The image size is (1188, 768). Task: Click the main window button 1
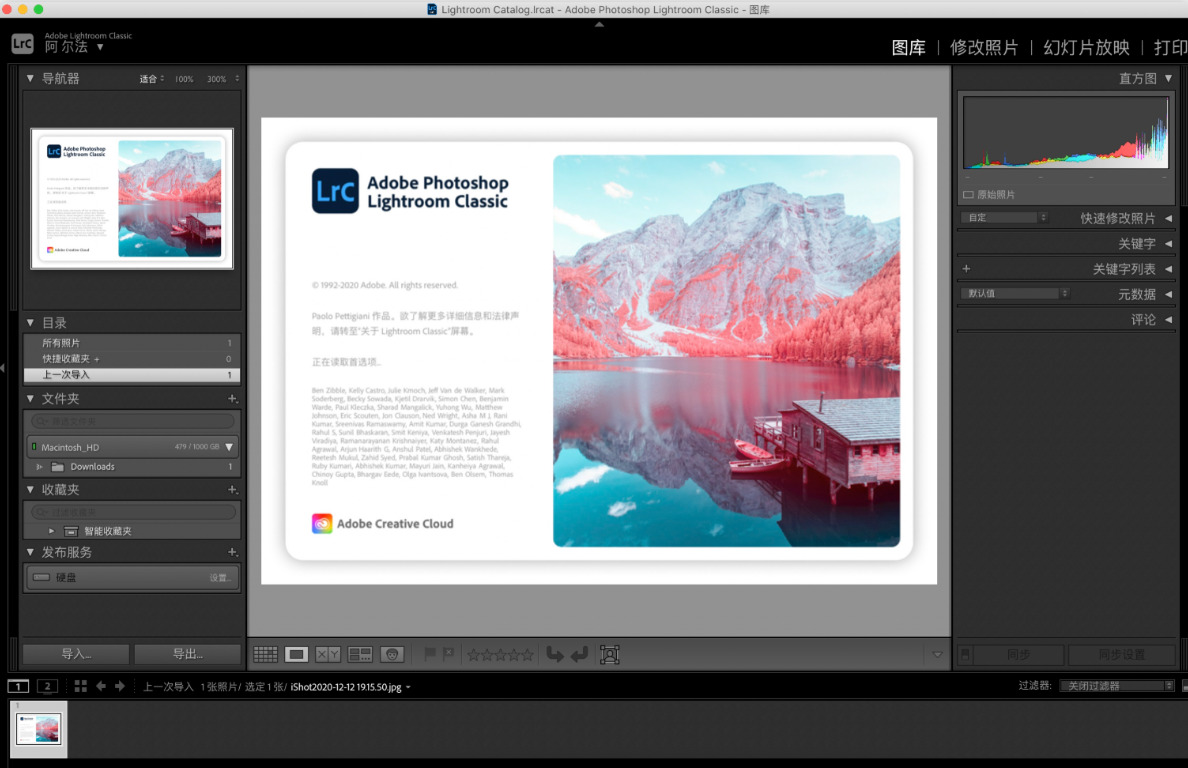point(18,686)
